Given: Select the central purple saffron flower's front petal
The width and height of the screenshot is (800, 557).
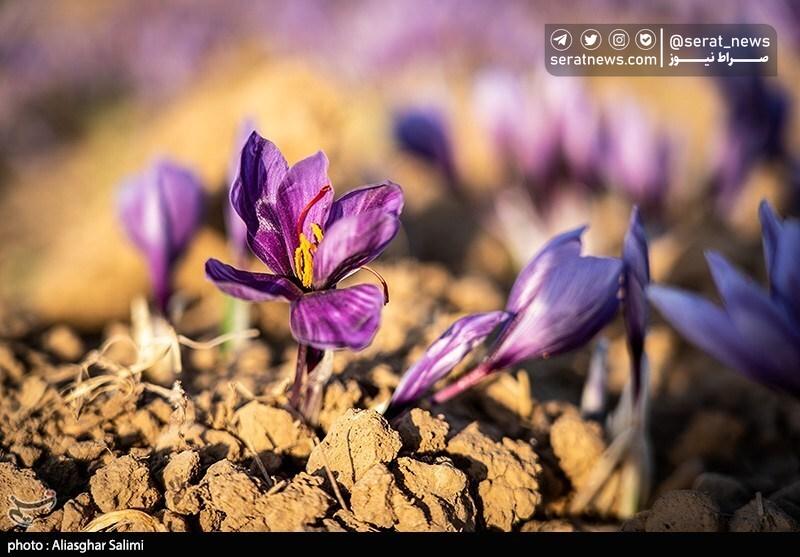Looking at the screenshot, I should (x=337, y=316).
